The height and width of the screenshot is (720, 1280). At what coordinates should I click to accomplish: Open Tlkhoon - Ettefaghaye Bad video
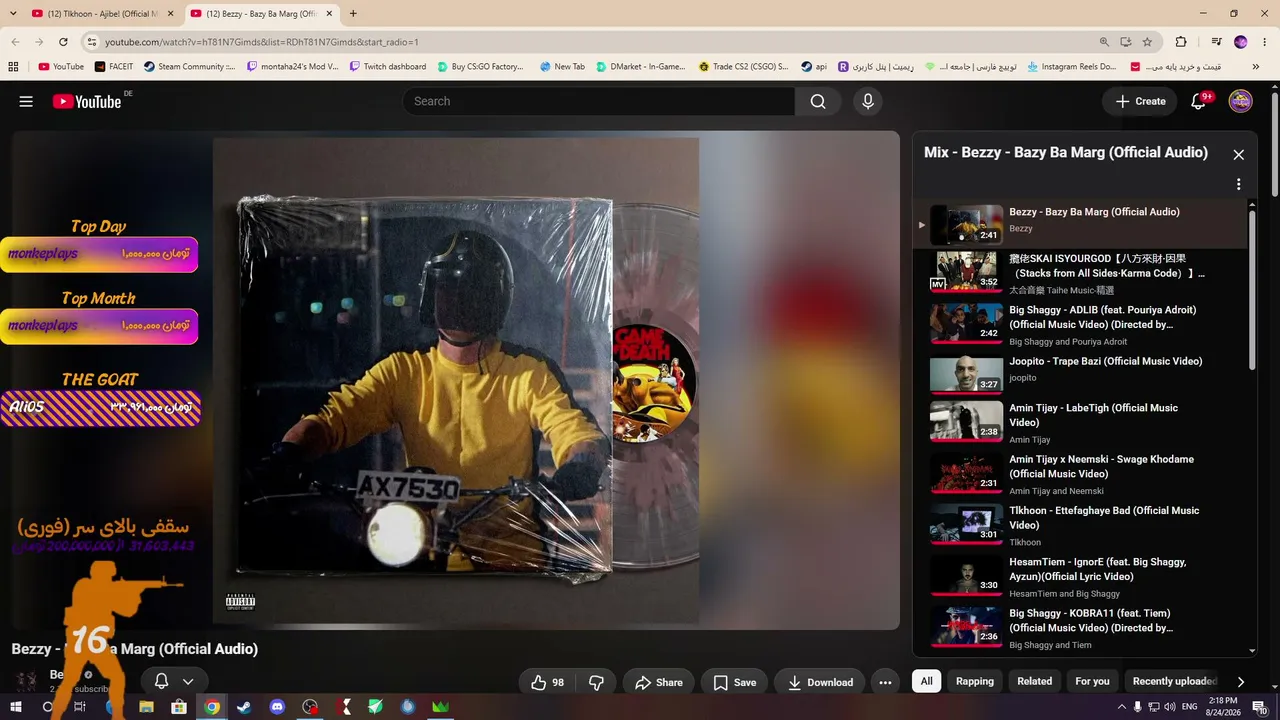pyautogui.click(x=1081, y=525)
